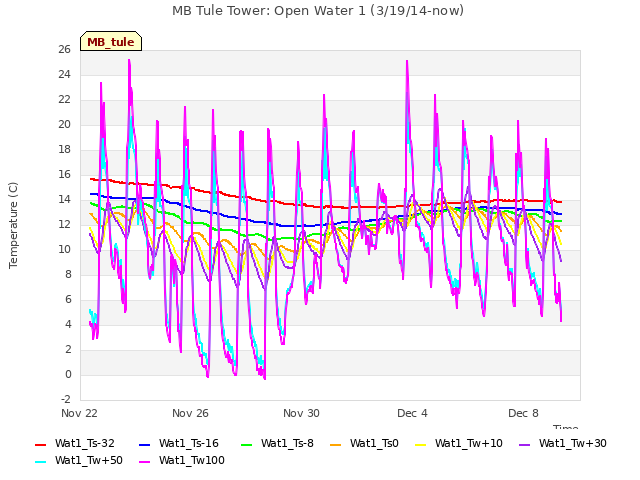Click the Nov 22 x-axis label
This screenshot has width=640, height=480.
pos(79,413)
